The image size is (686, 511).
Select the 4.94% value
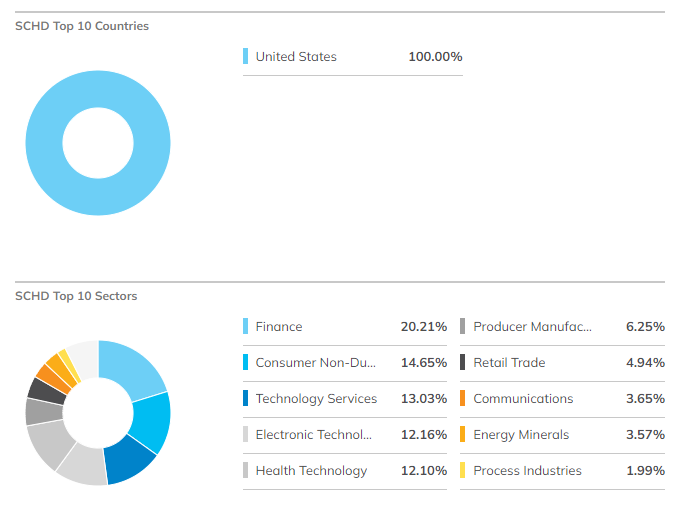[645, 363]
